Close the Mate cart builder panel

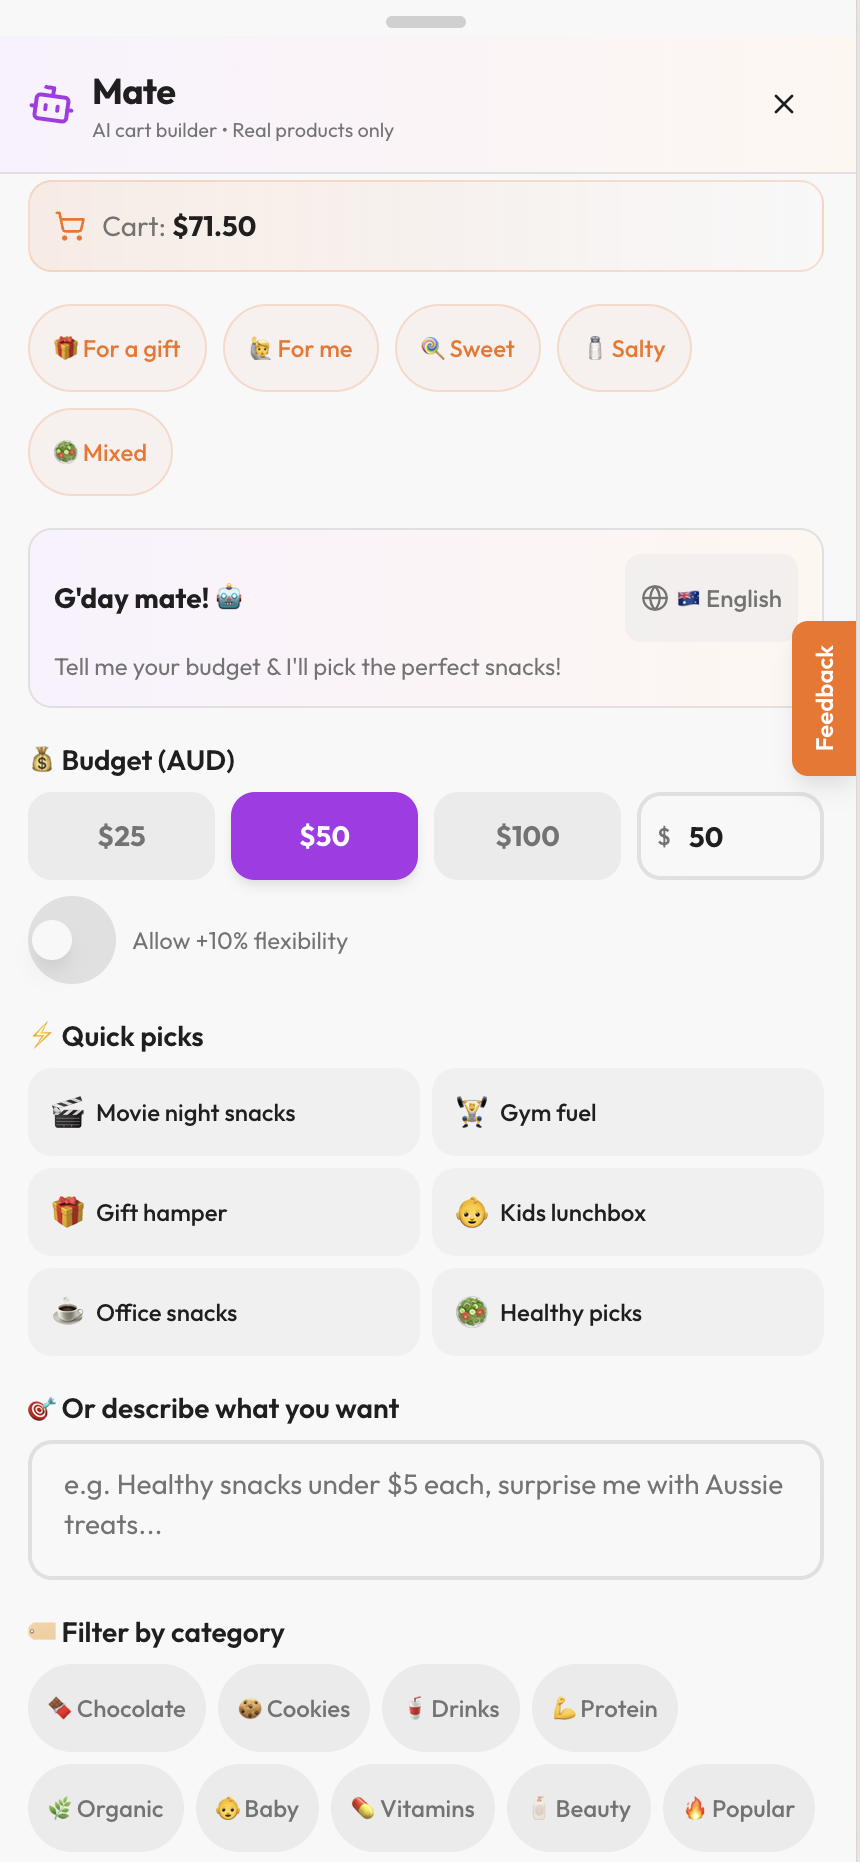pyautogui.click(x=784, y=104)
